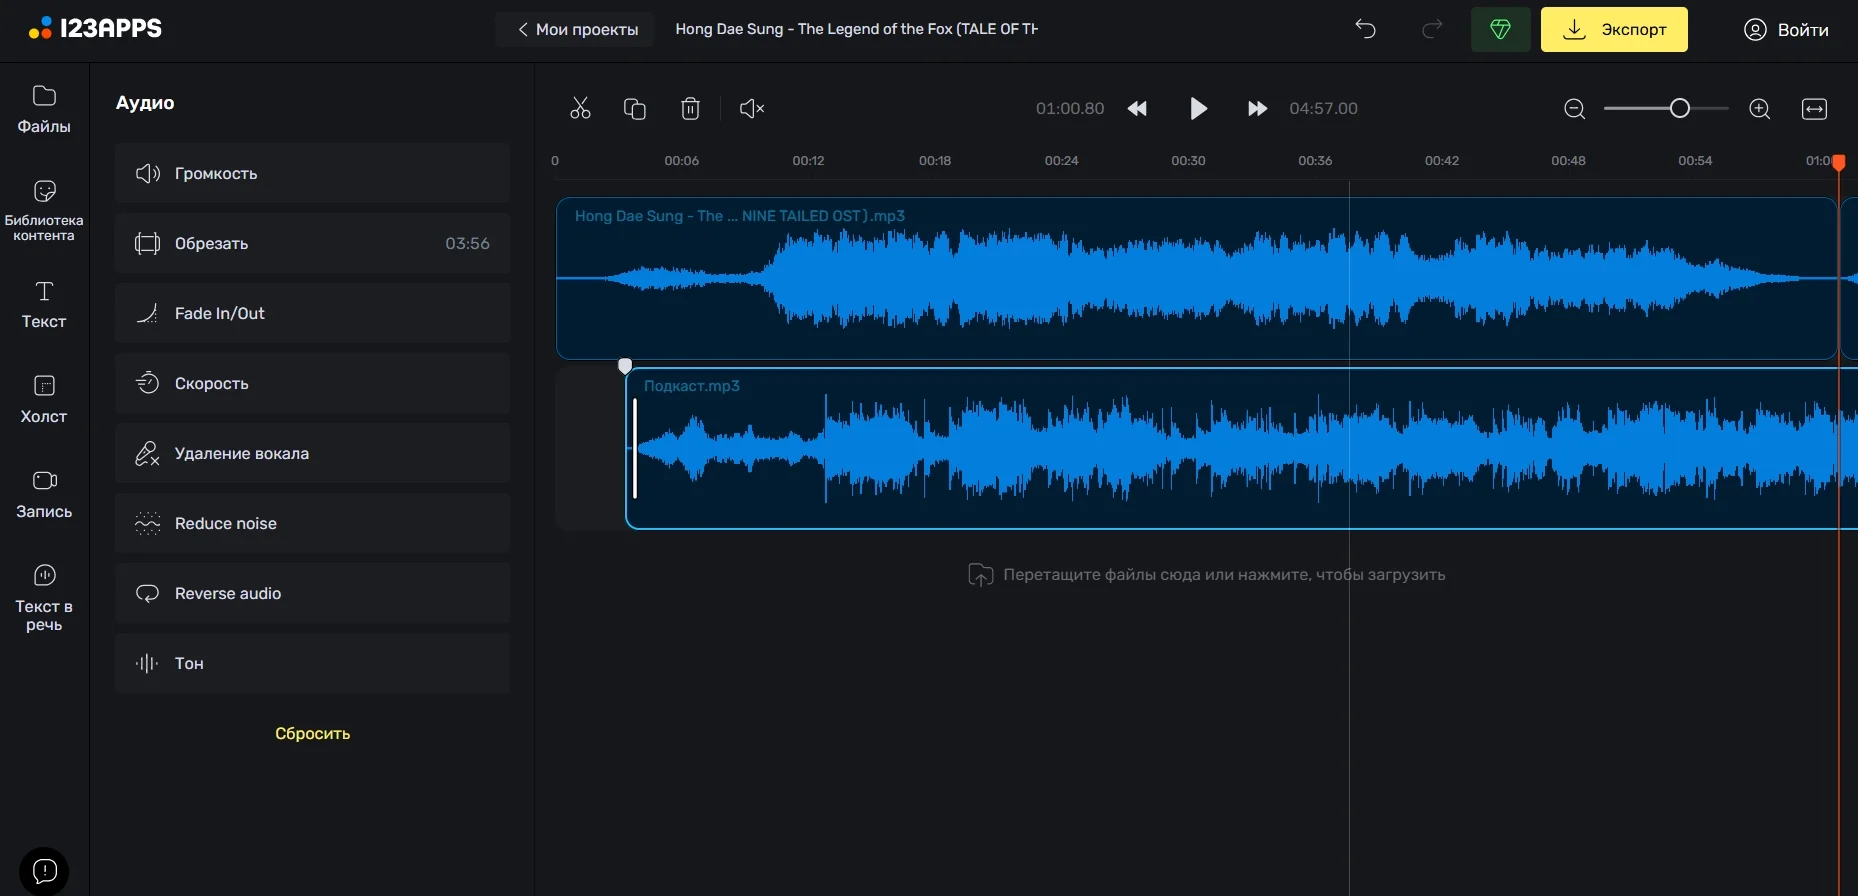Open the Text tool panel
This screenshot has height=896, width=1858.
coord(44,305)
